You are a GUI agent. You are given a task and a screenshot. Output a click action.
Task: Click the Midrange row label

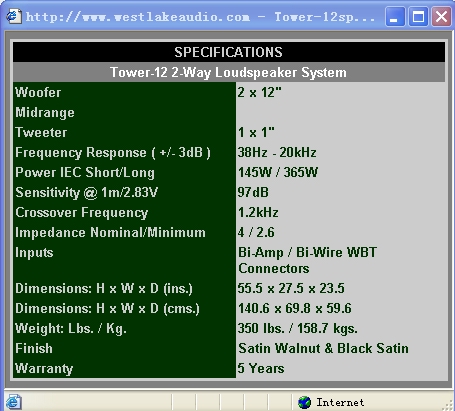point(45,113)
